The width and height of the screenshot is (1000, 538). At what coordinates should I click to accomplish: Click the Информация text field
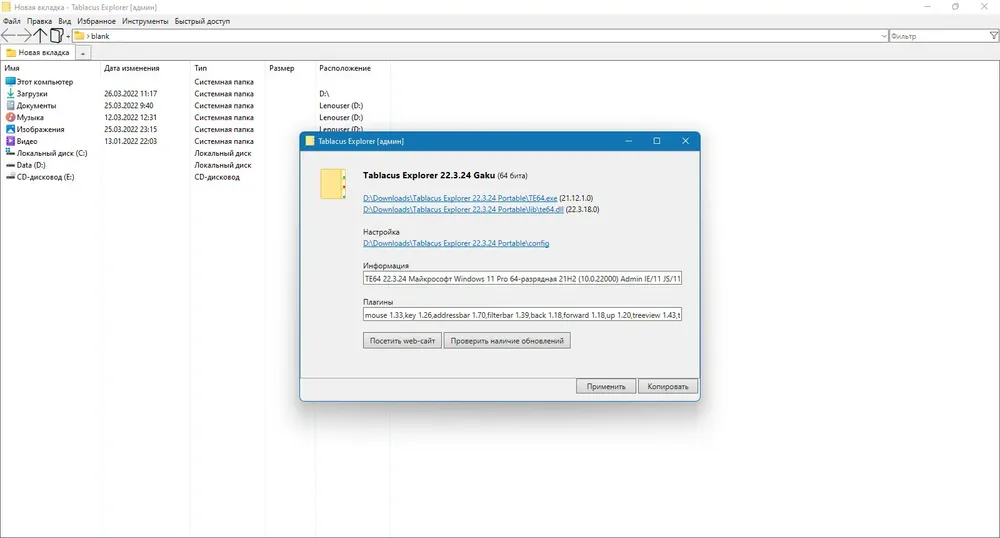(x=522, y=279)
